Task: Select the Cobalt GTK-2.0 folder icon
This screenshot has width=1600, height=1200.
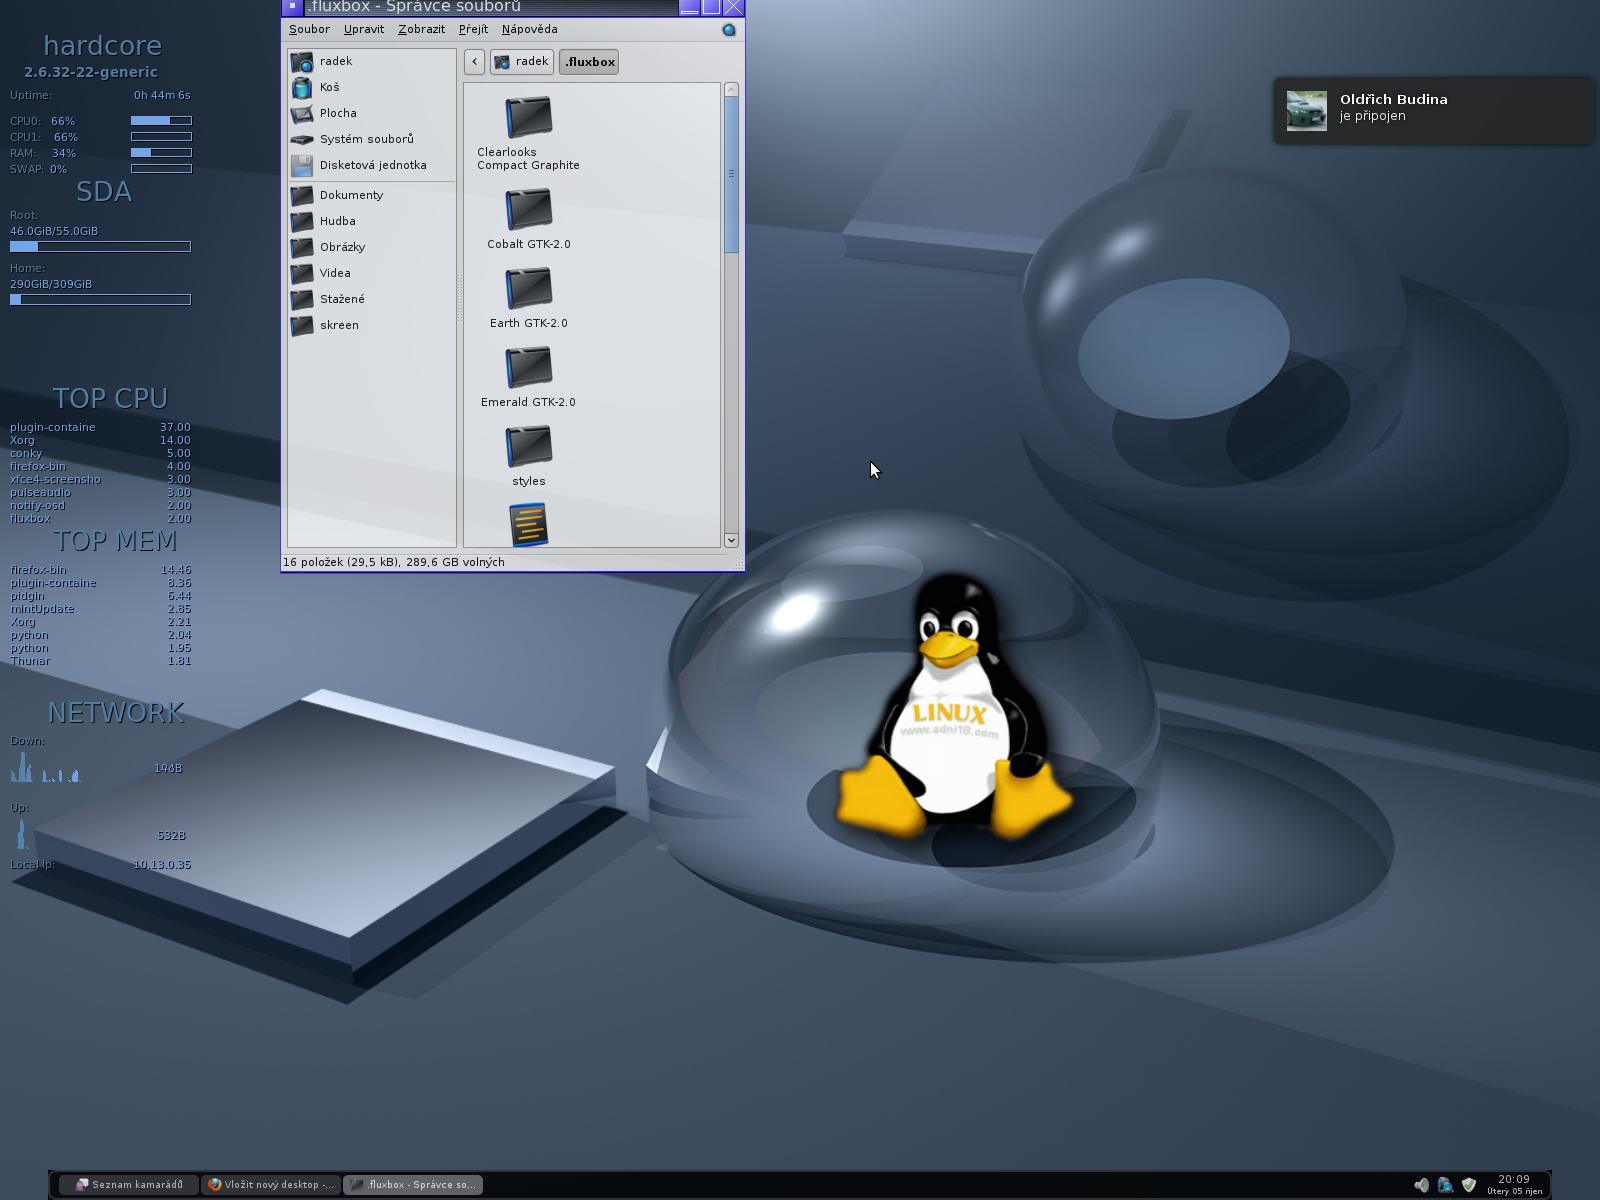Action: coord(528,209)
